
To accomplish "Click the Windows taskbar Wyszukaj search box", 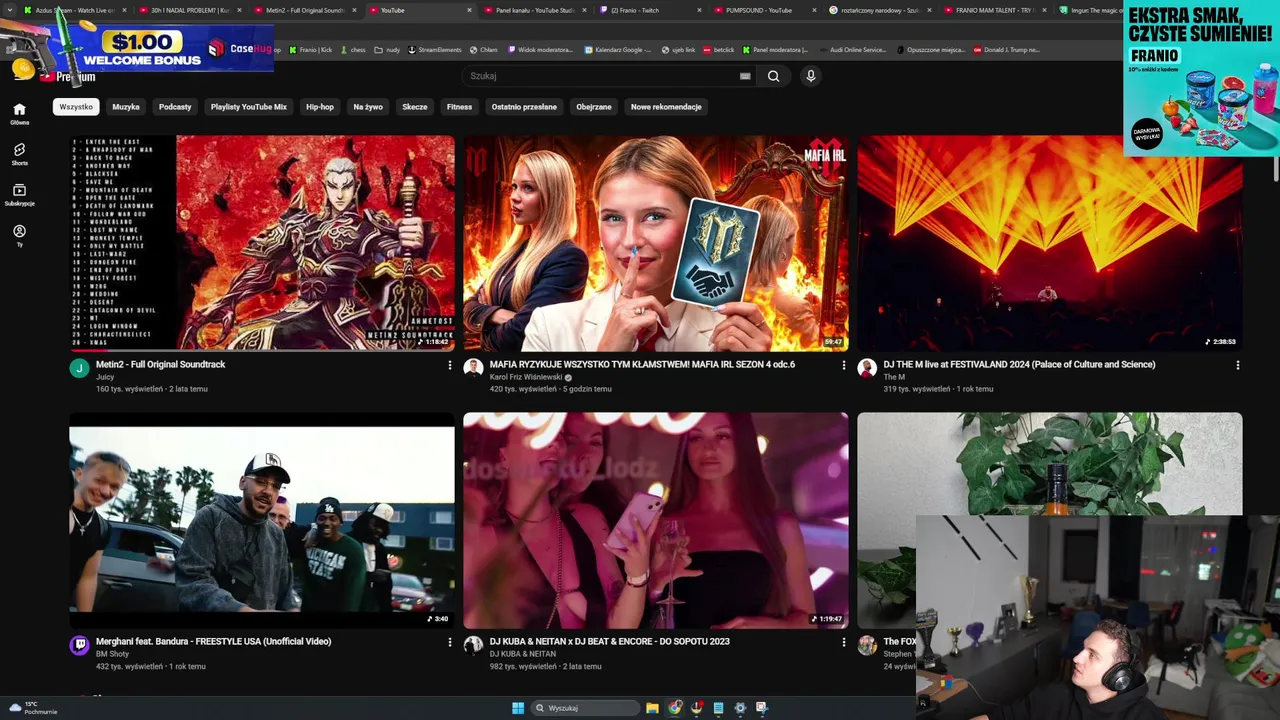I will point(586,708).
